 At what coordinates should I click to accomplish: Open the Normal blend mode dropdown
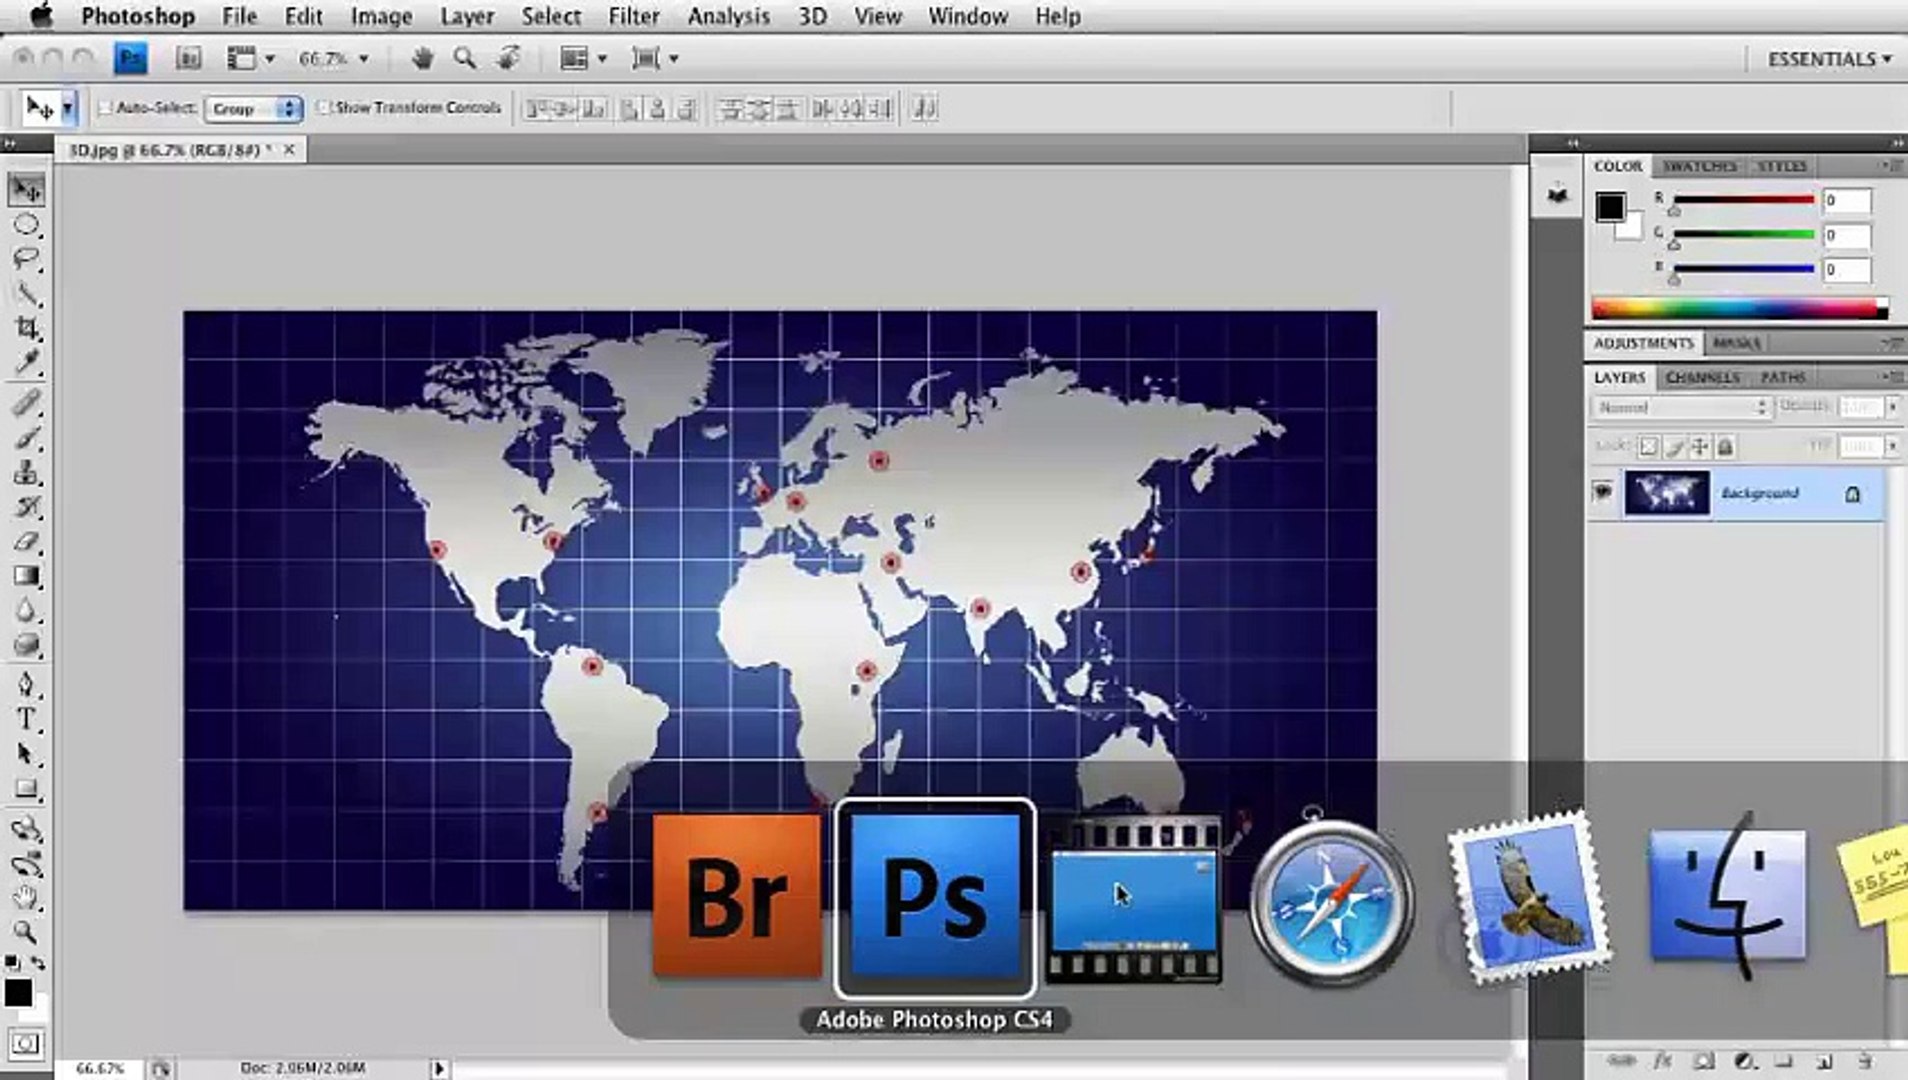point(1680,408)
